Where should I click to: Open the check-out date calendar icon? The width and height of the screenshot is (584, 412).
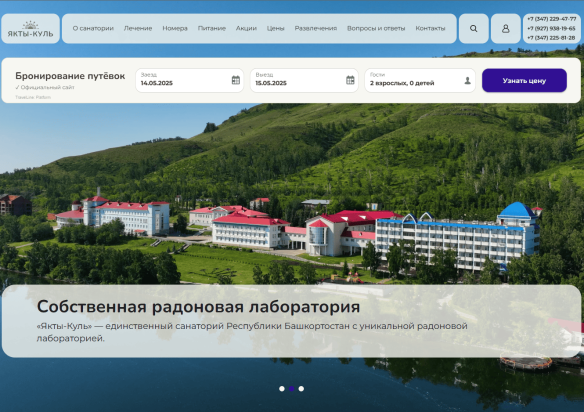tap(350, 80)
